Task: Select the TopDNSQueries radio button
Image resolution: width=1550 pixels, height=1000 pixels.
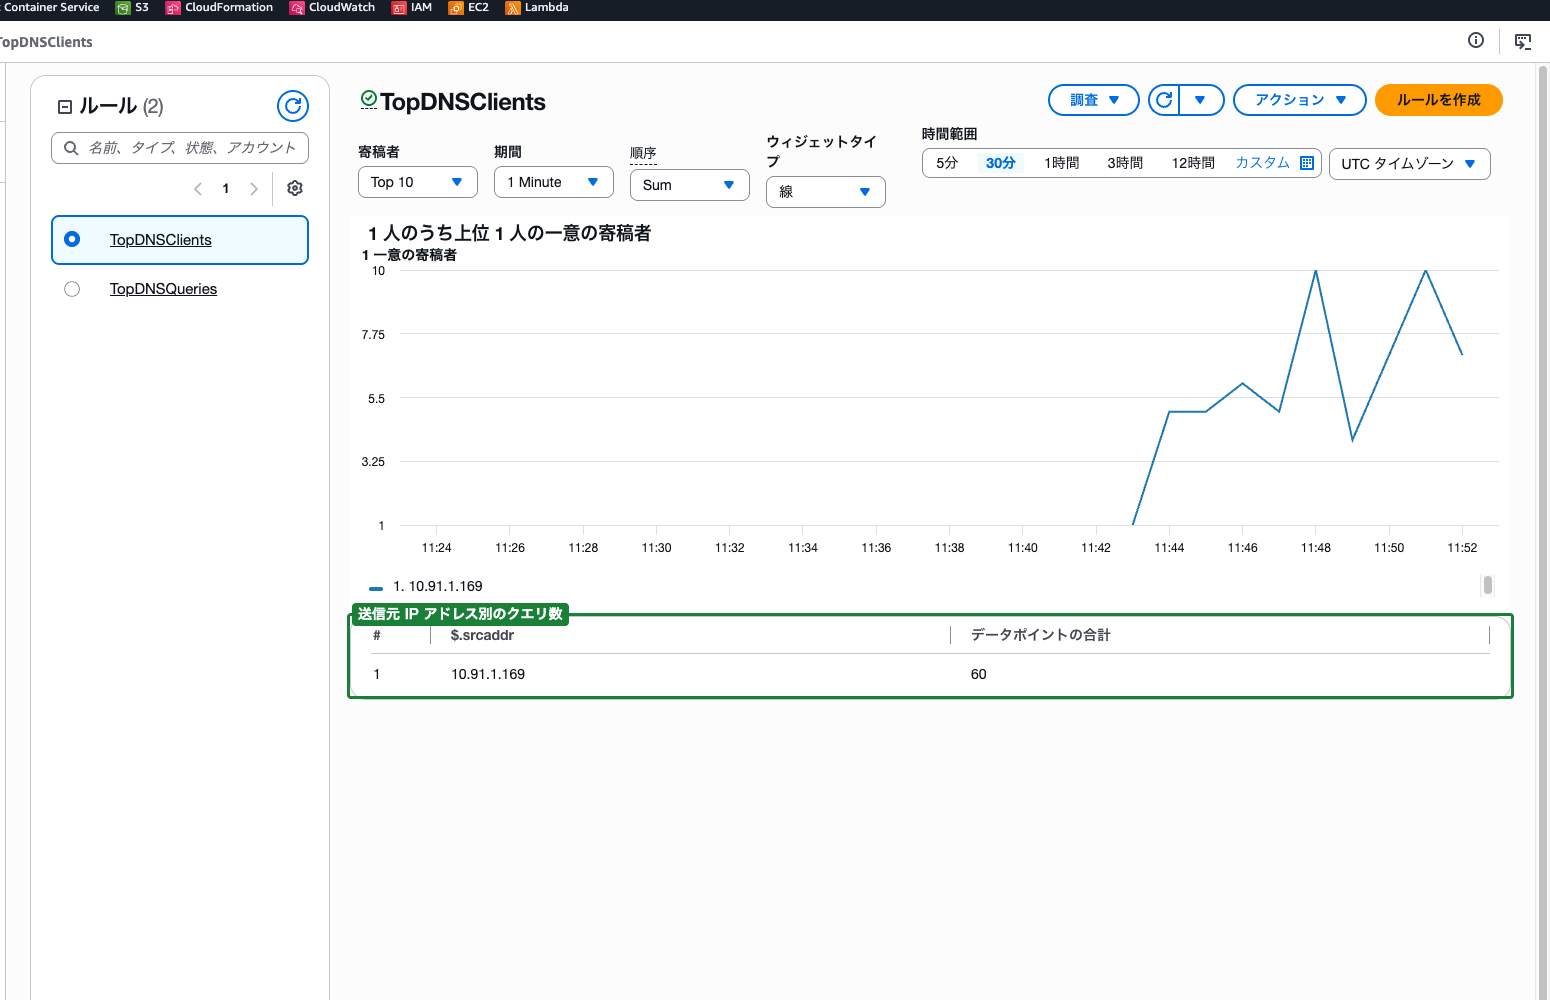Action: point(72,289)
